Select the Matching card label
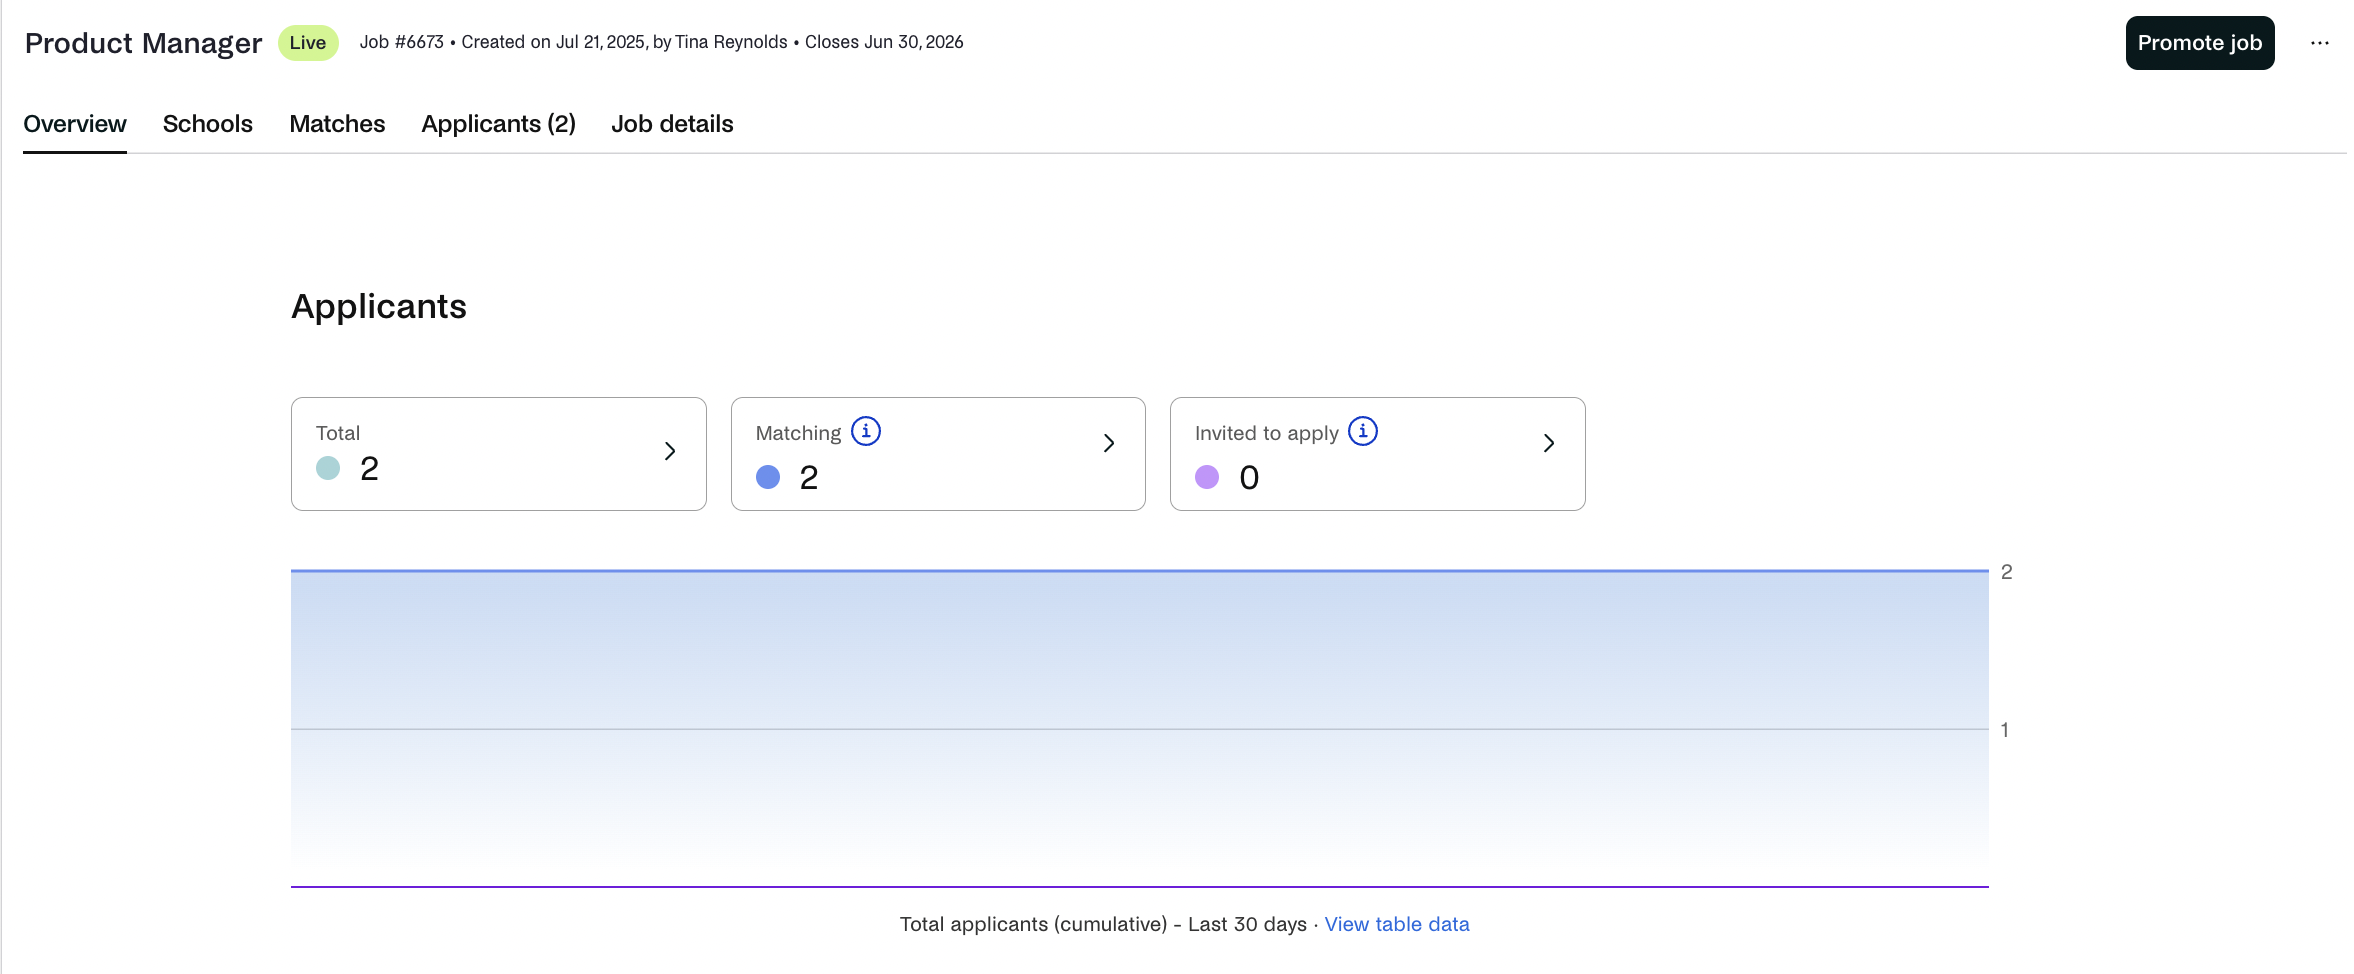 [798, 433]
